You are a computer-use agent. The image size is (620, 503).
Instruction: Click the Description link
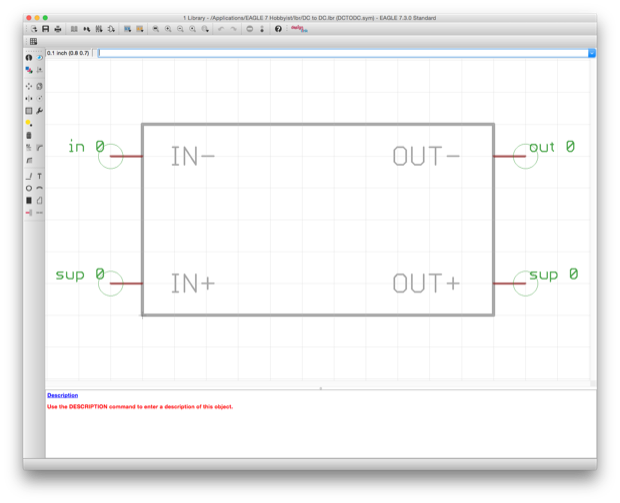[x=62, y=395]
